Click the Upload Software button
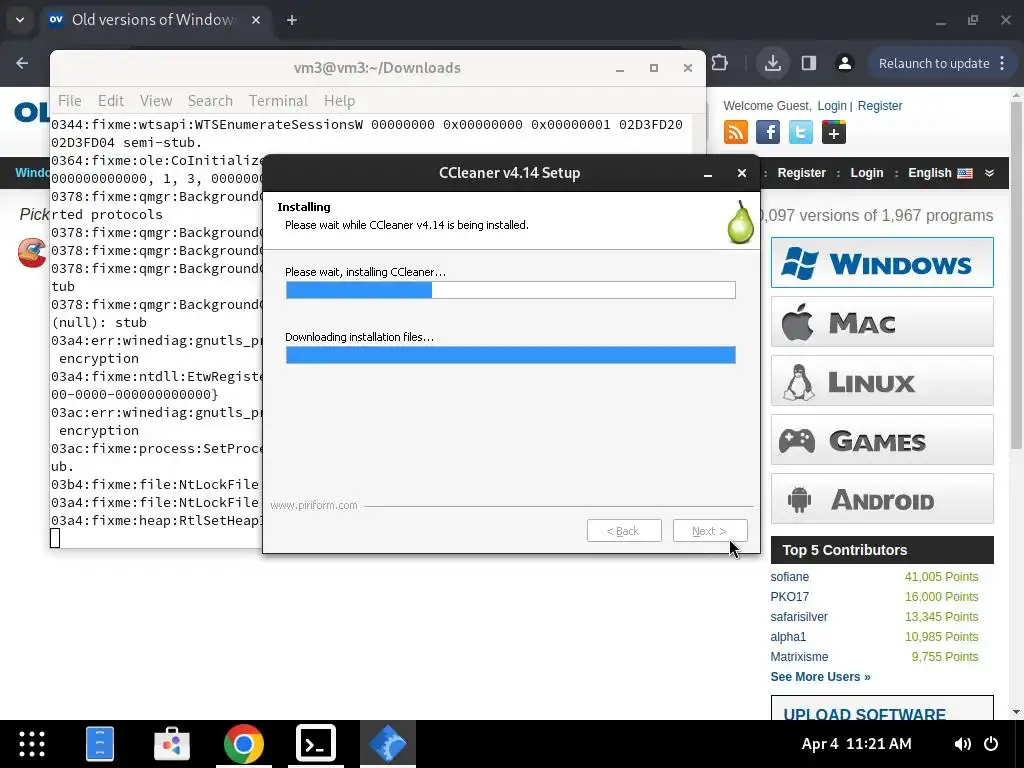1024x768 pixels. [882, 709]
